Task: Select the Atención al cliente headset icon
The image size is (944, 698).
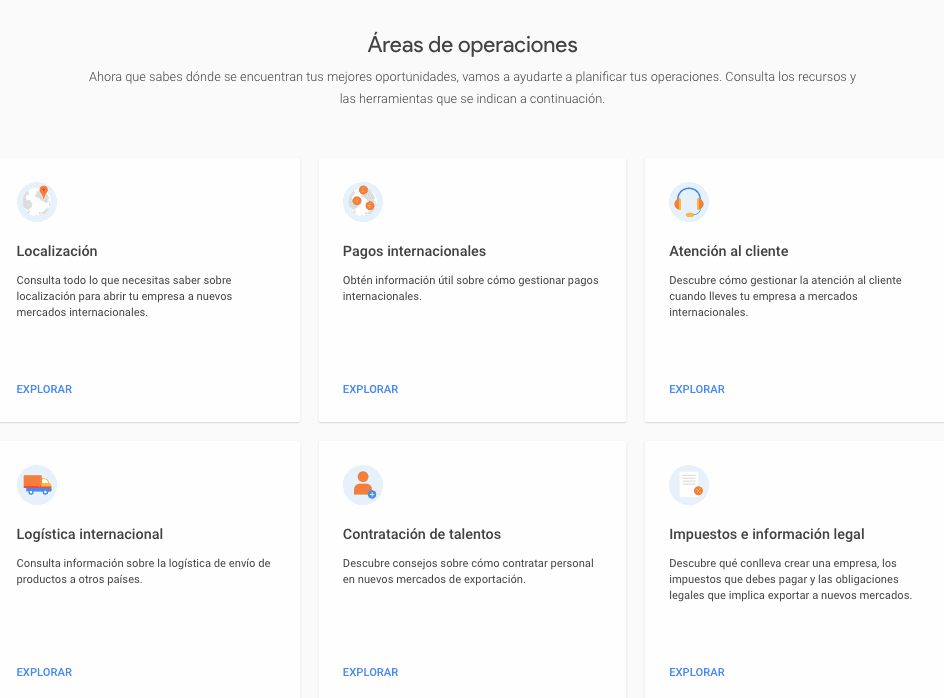Action: coord(689,201)
